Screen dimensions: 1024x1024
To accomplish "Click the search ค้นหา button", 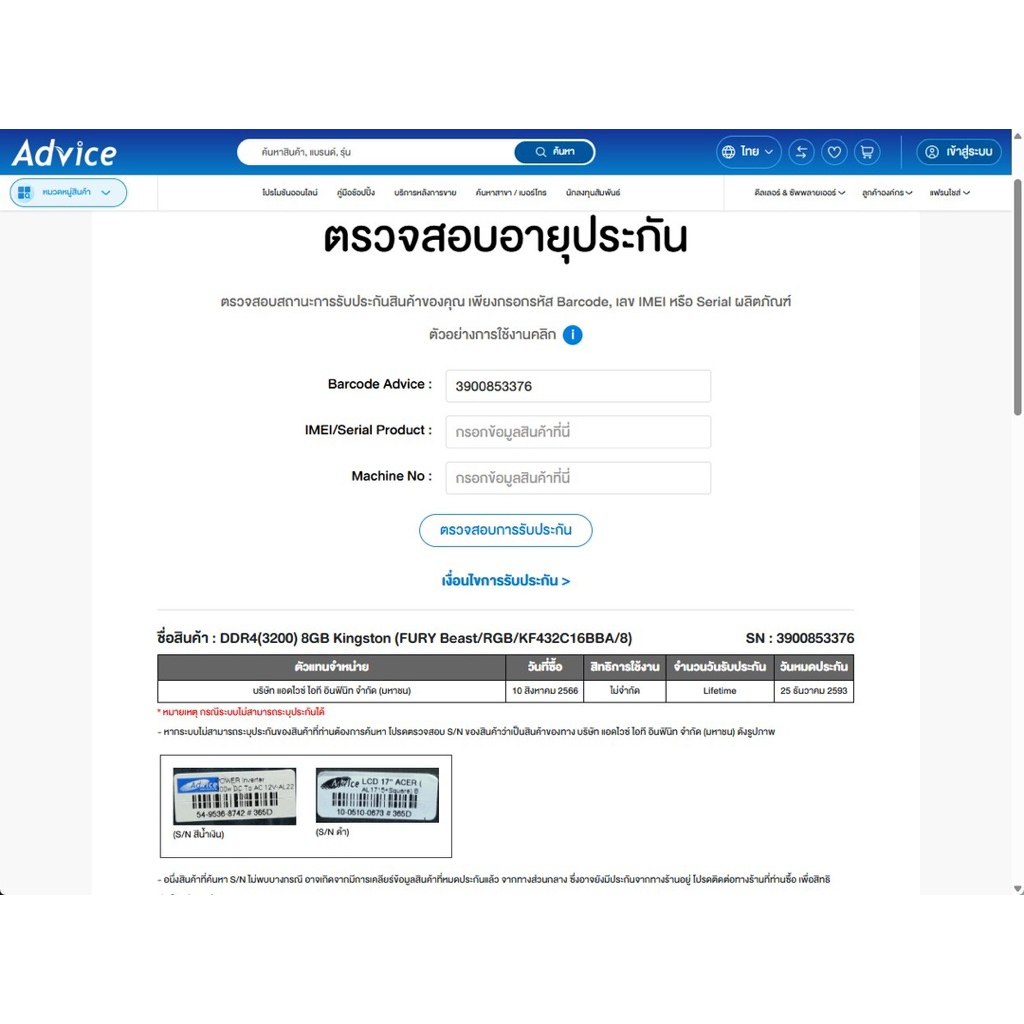I will (554, 152).
